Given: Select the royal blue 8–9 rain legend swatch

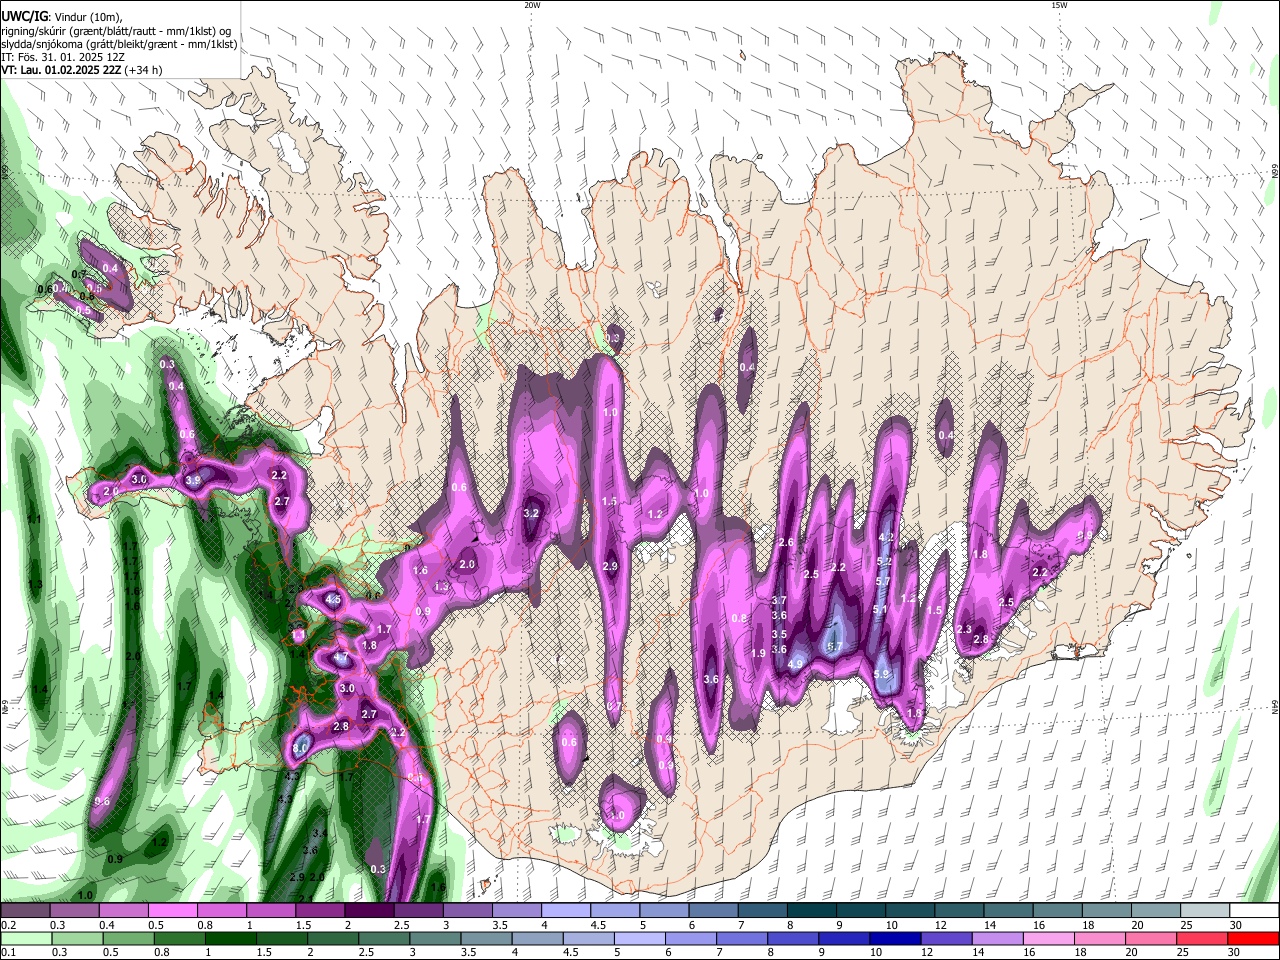Looking at the screenshot, I should coord(794,938).
